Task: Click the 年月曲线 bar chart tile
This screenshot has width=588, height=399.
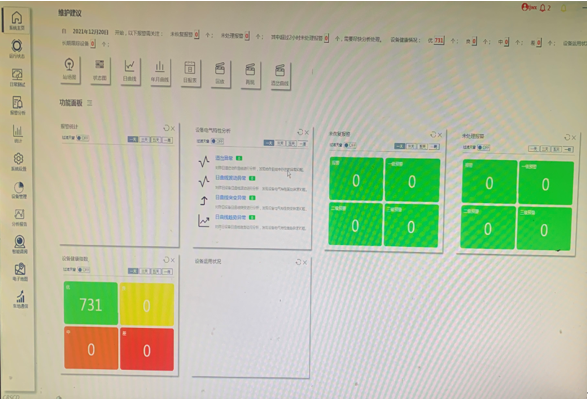Action: 160,72
